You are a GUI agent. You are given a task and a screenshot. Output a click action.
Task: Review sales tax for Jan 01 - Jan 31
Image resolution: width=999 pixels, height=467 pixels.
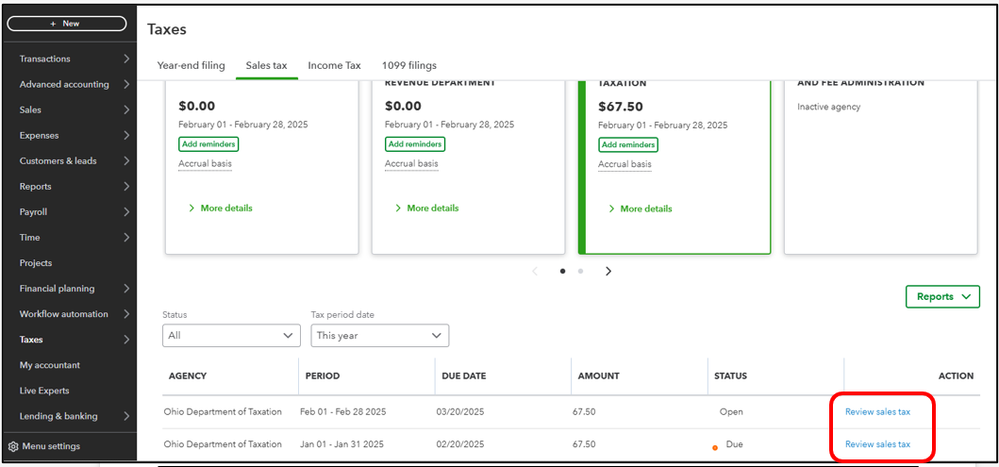point(877,444)
